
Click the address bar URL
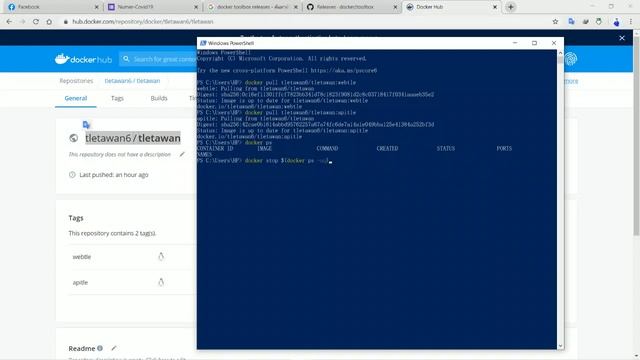click(x=143, y=22)
